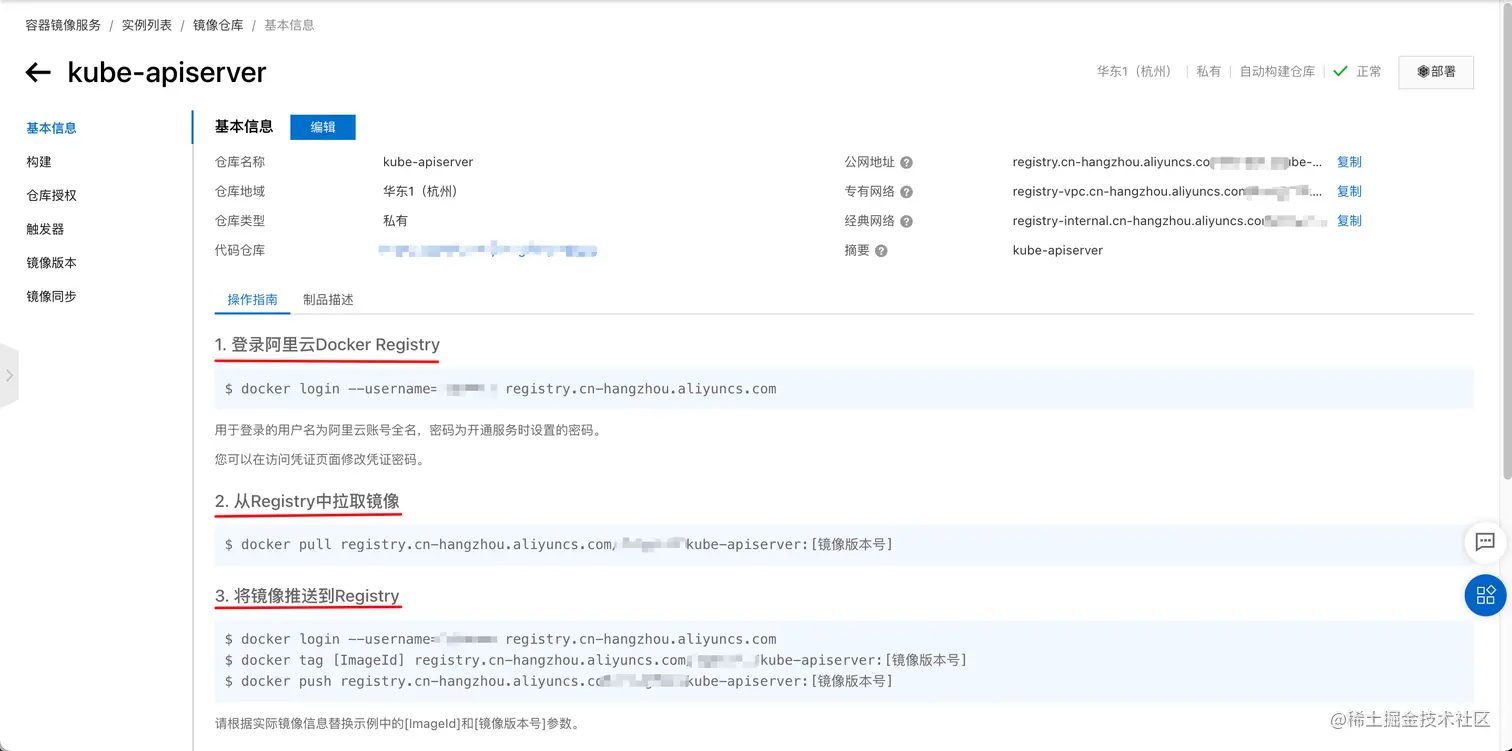Go to 容器镜像服务 breadcrumb
Image resolution: width=1512 pixels, height=751 pixels.
click(63, 25)
